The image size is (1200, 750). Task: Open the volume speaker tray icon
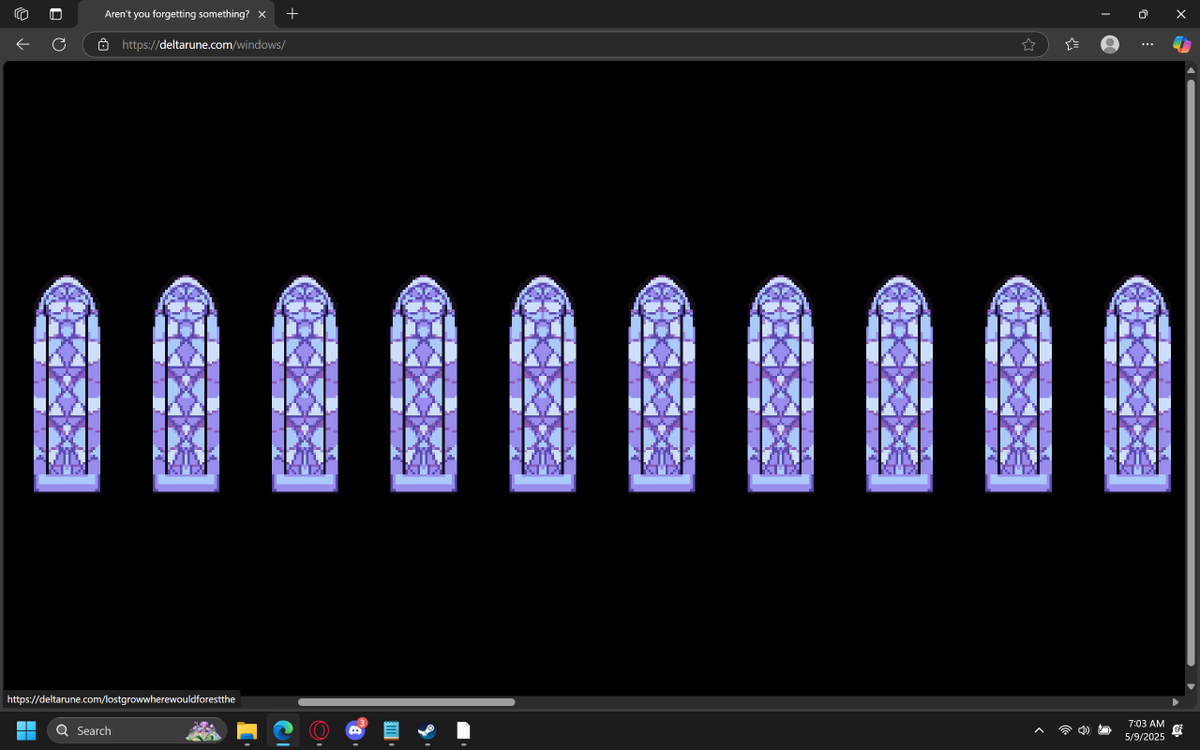tap(1084, 731)
